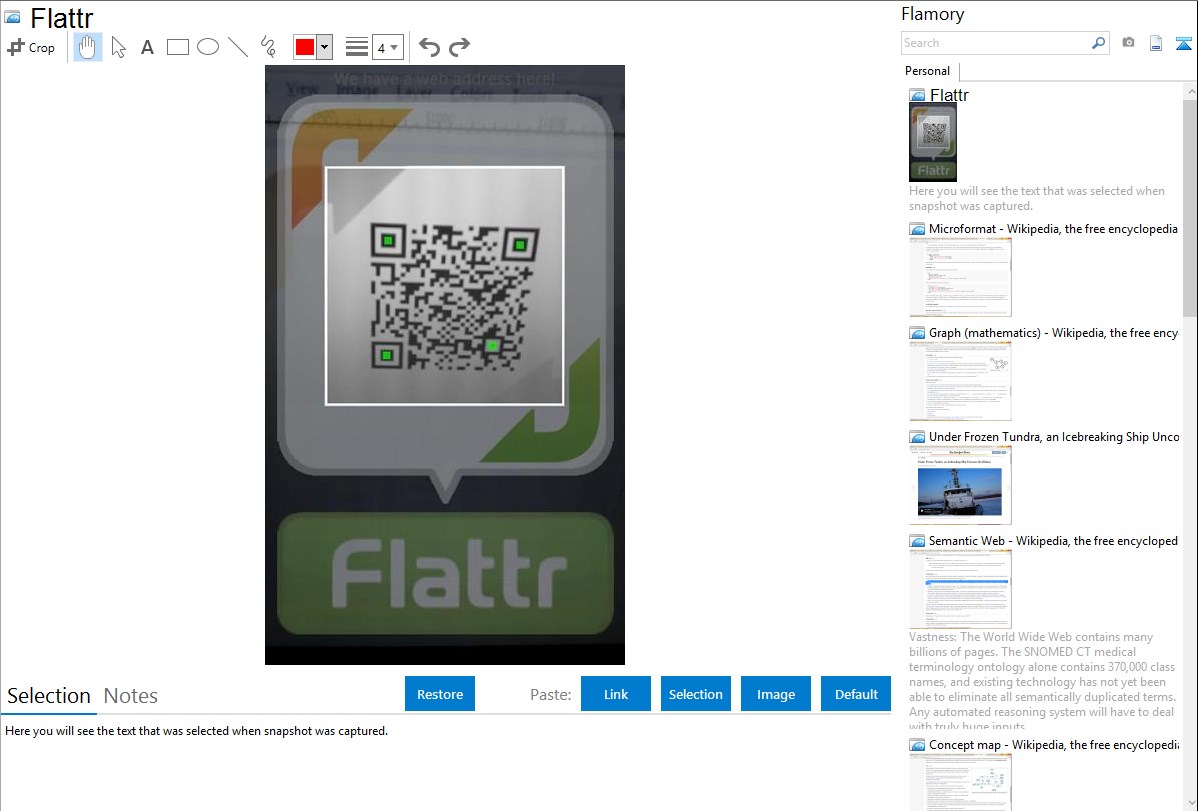The height and width of the screenshot is (811, 1198).
Task: Click the Graph (mathematics) - Wikipedia title
Action: pyautogui.click(x=1053, y=333)
